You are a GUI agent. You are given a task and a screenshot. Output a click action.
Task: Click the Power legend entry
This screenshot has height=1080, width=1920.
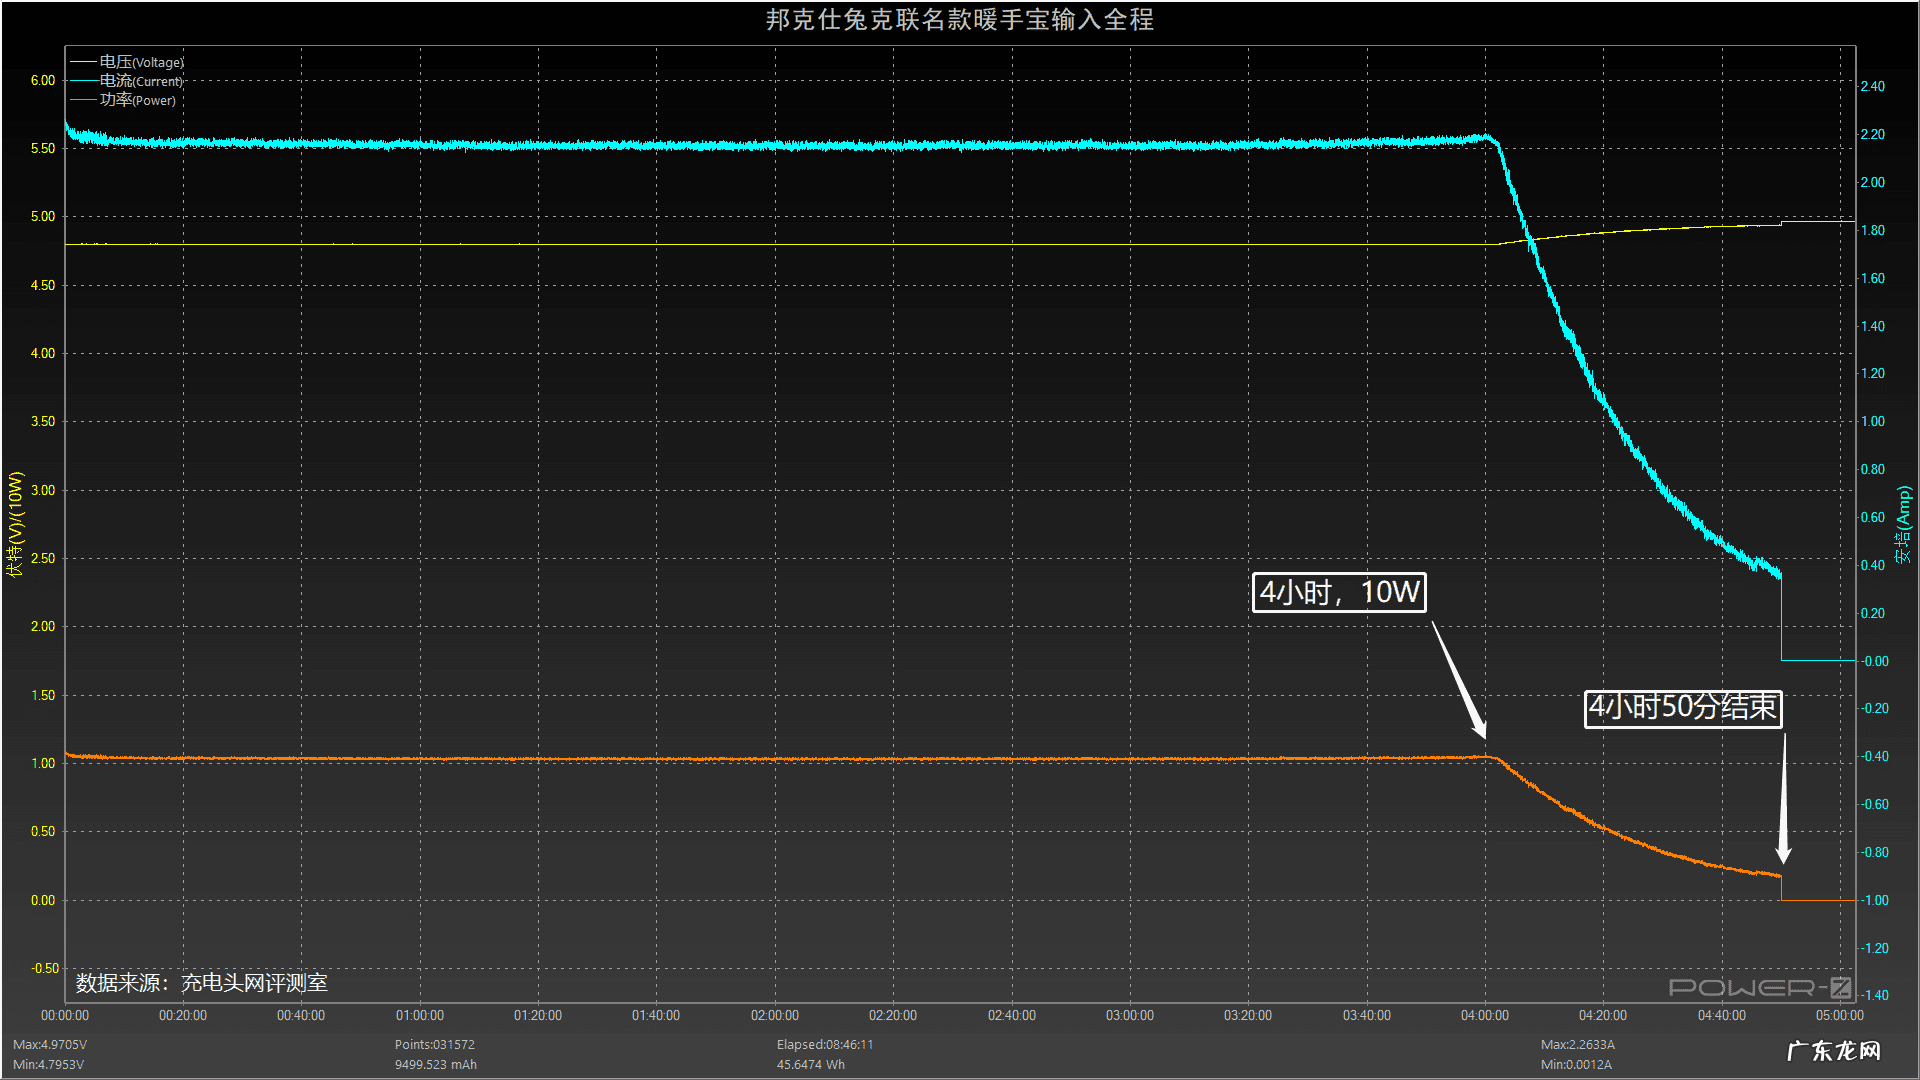point(137,100)
